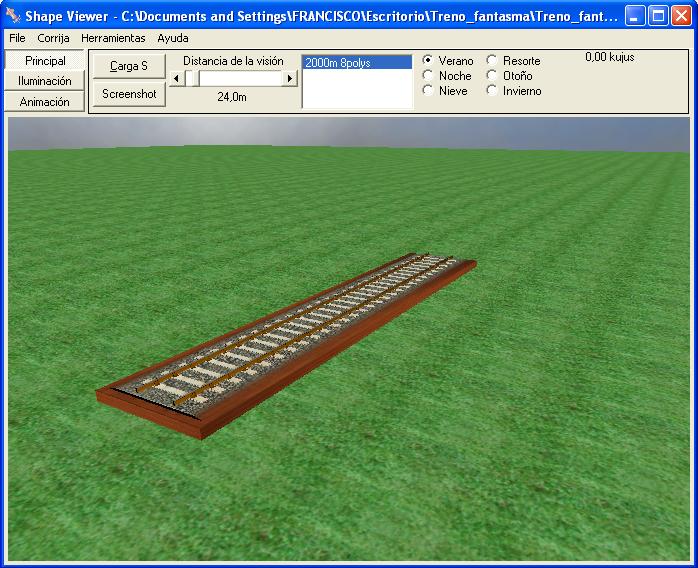Open the Corrija menu

click(x=53, y=38)
